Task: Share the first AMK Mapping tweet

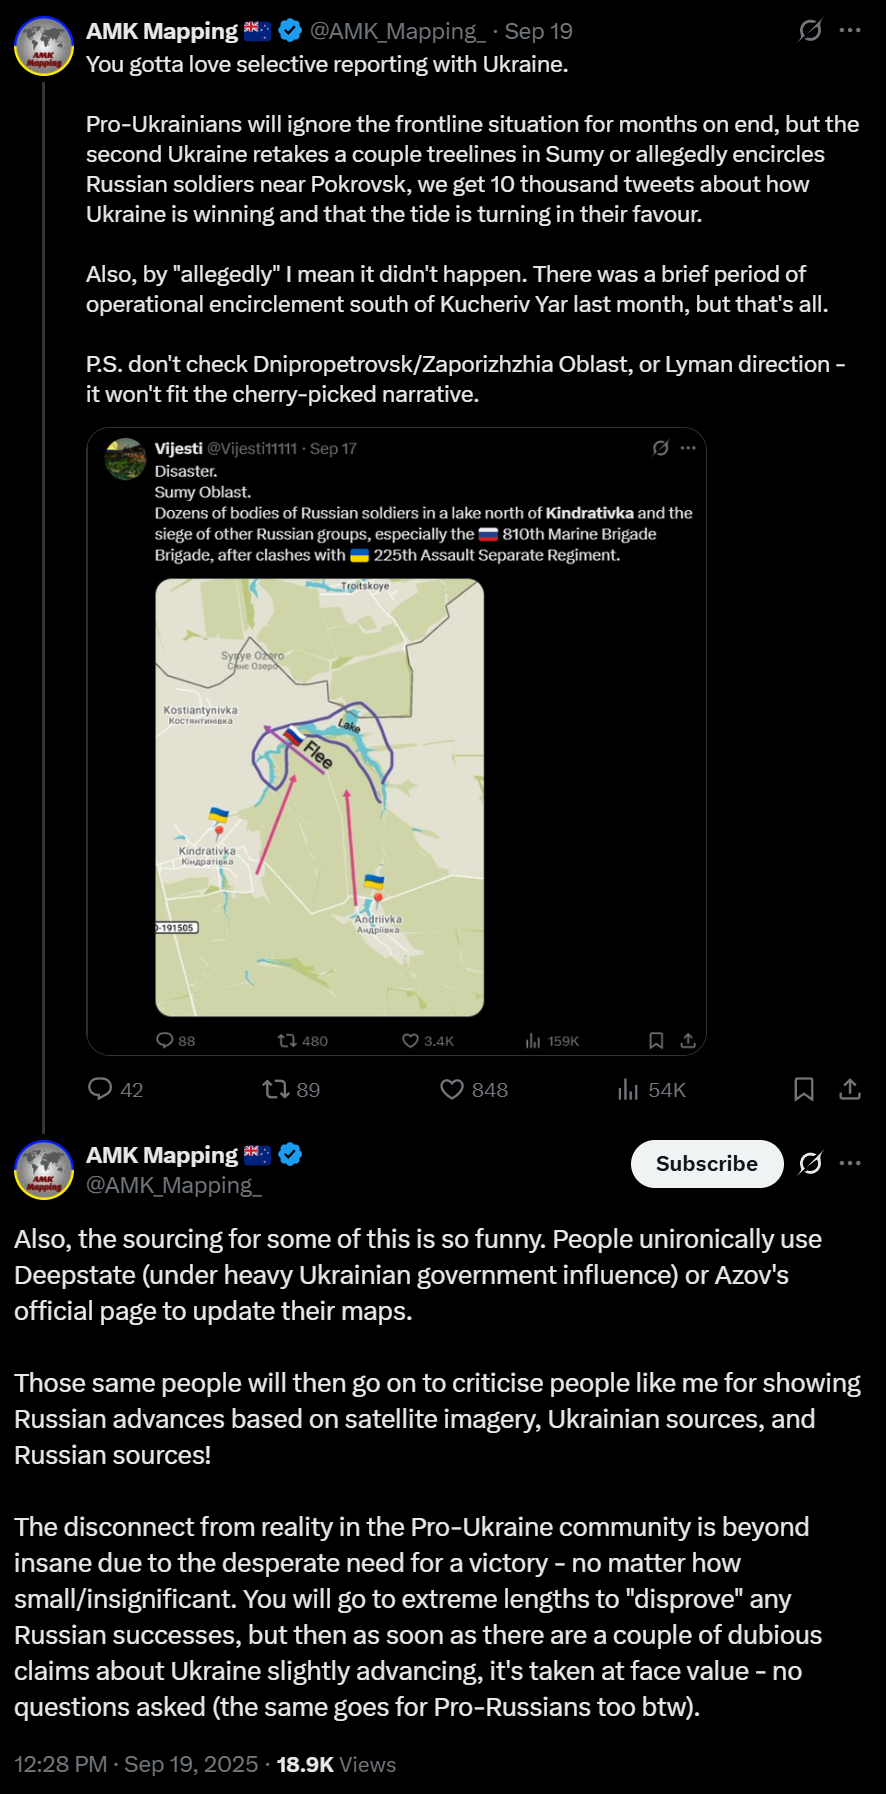Action: (850, 1089)
